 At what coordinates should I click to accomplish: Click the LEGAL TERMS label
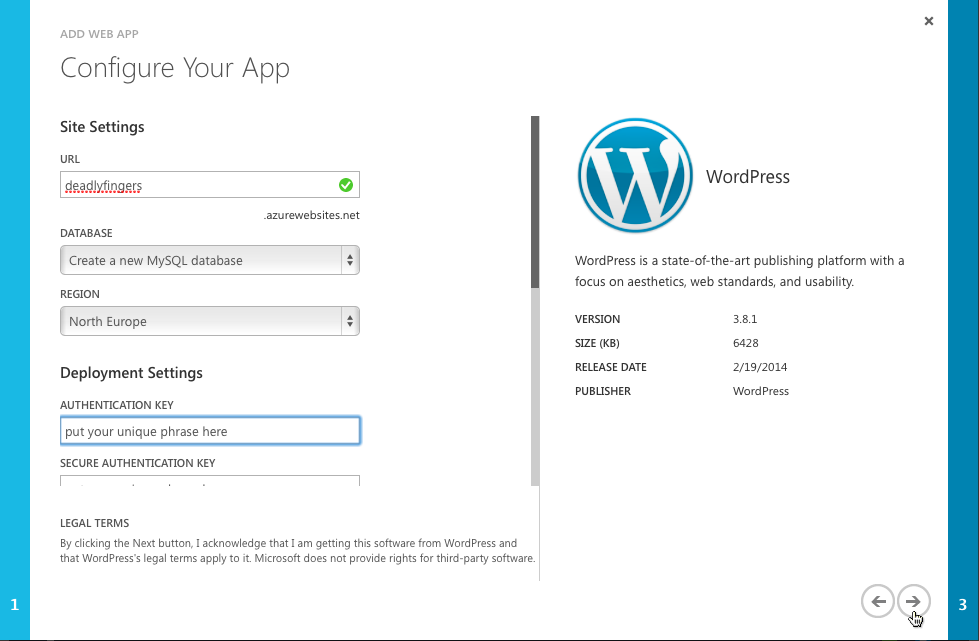[94, 523]
